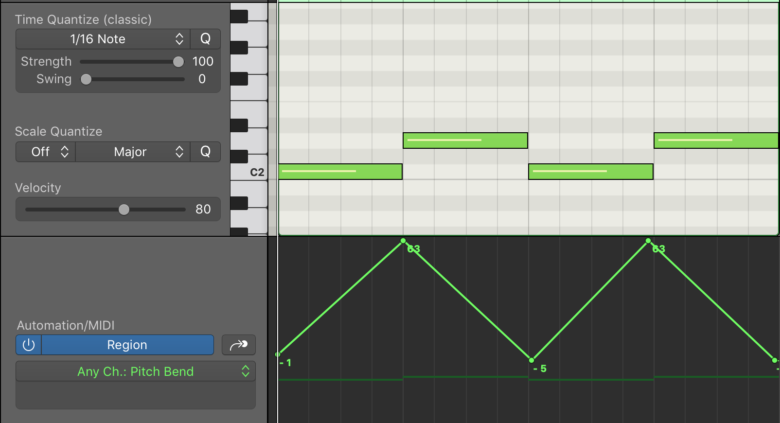Open the Scale Quantize Off dropdown
Screen dimensions: 780x423
(x=45, y=152)
